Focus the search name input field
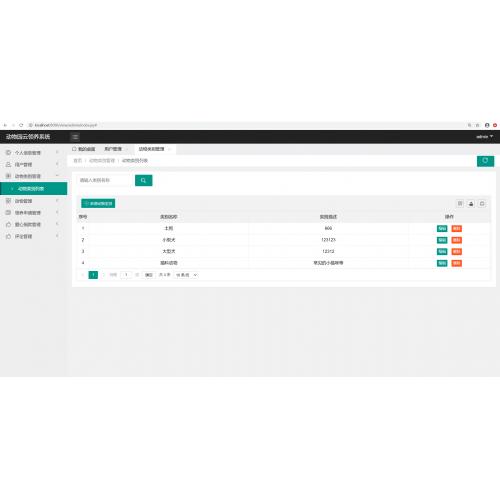500x500 pixels. point(105,180)
